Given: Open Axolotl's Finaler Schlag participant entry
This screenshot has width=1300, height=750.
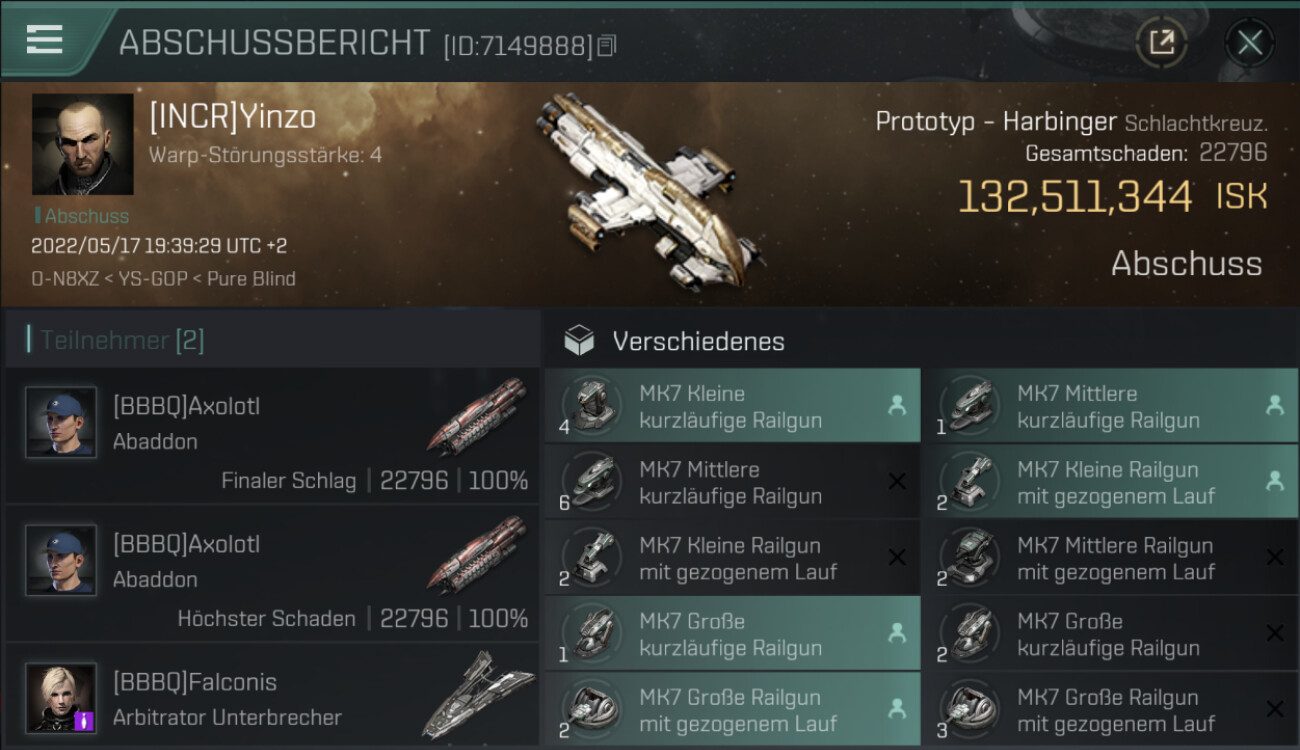Looking at the screenshot, I should (272, 436).
